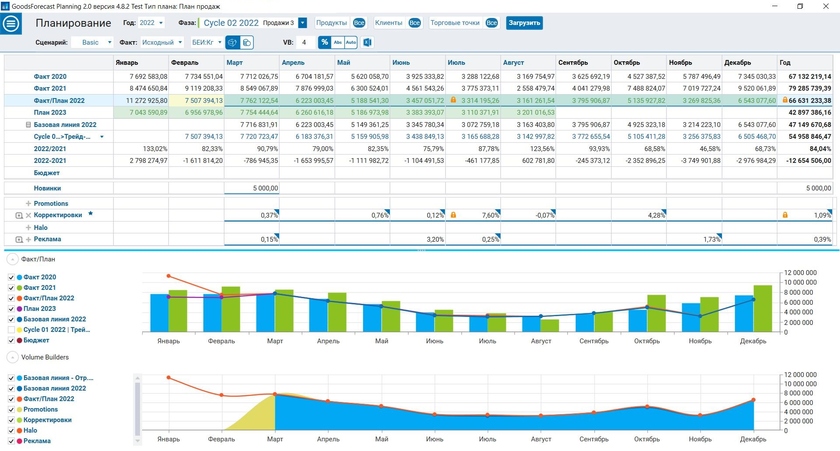840x451 pixels.
Task: Click the Auto mode icon
Action: pos(352,43)
